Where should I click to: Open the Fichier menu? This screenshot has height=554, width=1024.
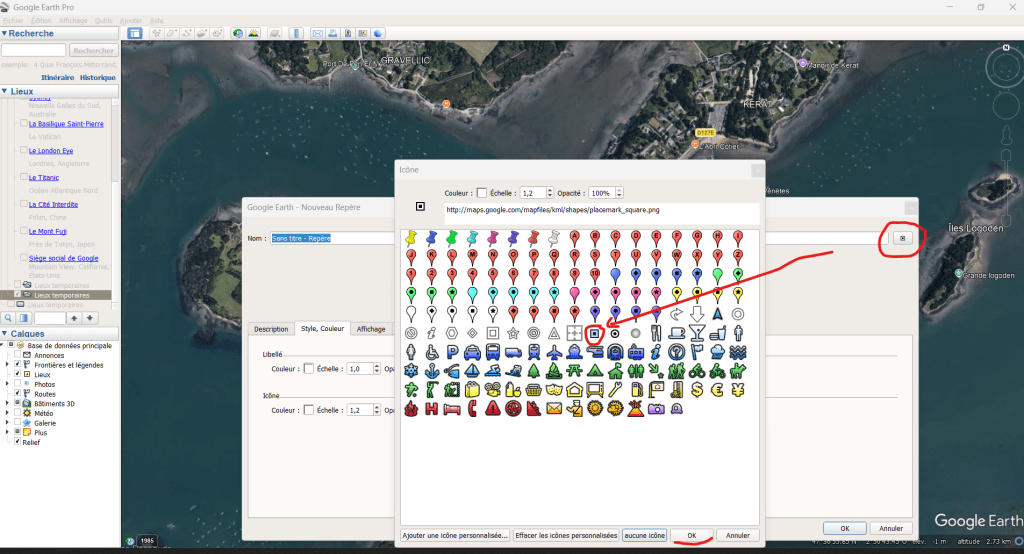pyautogui.click(x=13, y=21)
